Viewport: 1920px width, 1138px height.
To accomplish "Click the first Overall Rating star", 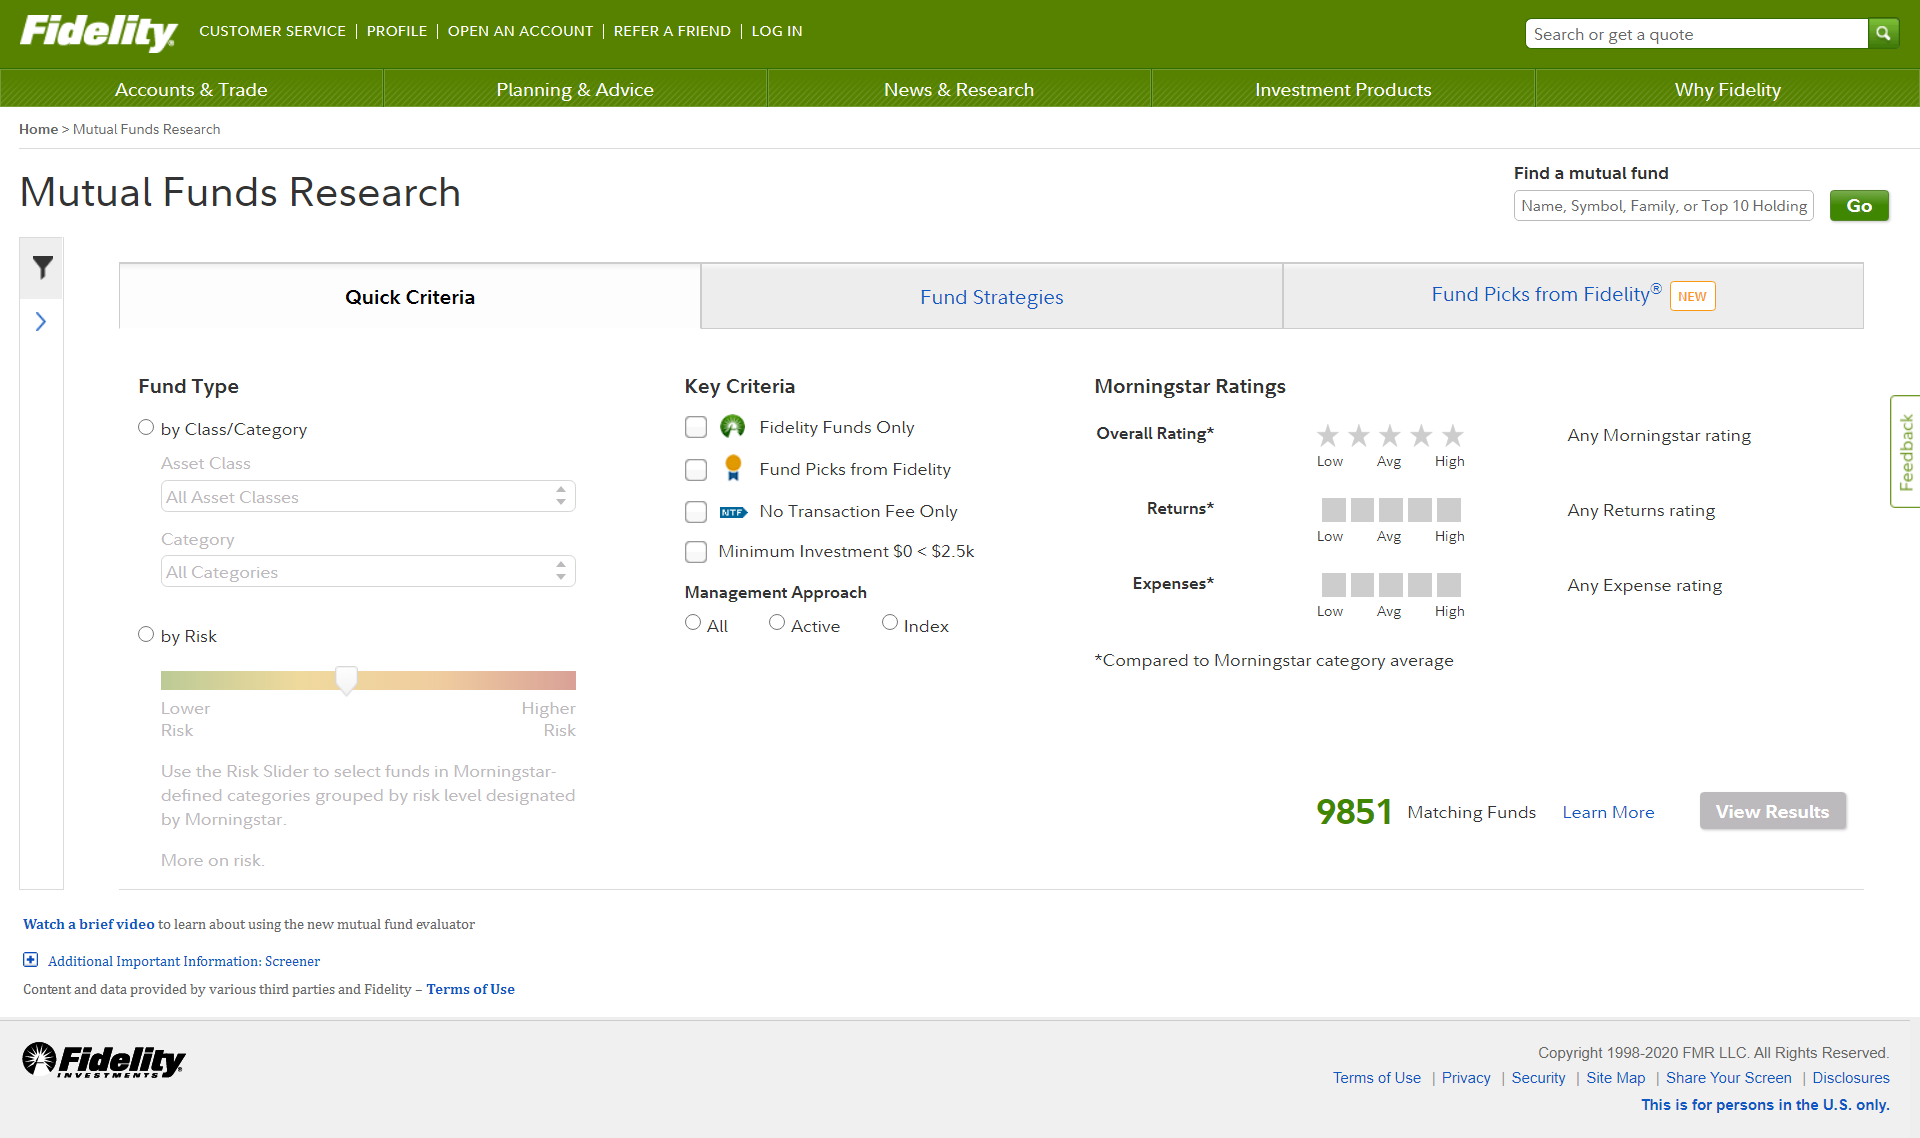I will pyautogui.click(x=1327, y=436).
